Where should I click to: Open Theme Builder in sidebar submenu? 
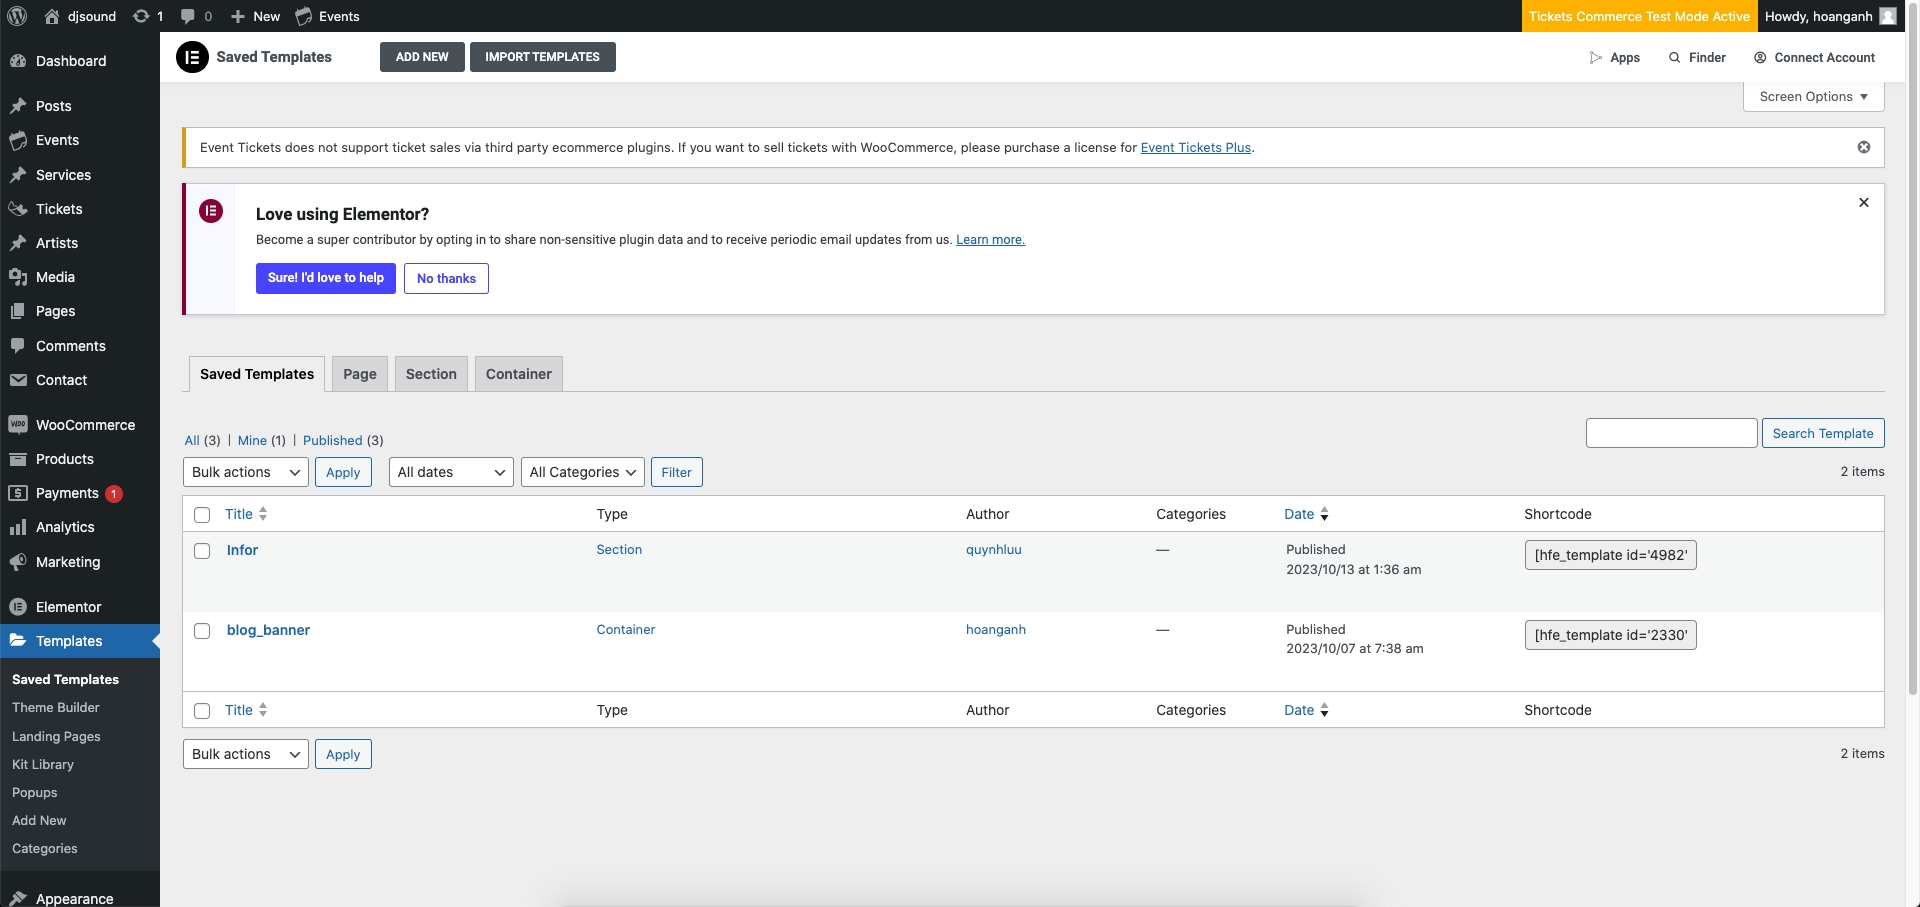56,708
